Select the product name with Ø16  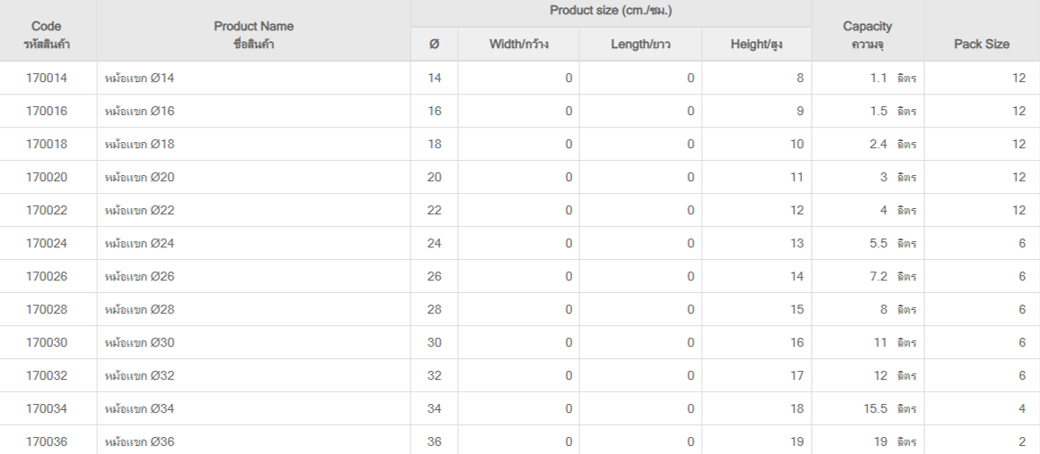[x=140, y=111]
